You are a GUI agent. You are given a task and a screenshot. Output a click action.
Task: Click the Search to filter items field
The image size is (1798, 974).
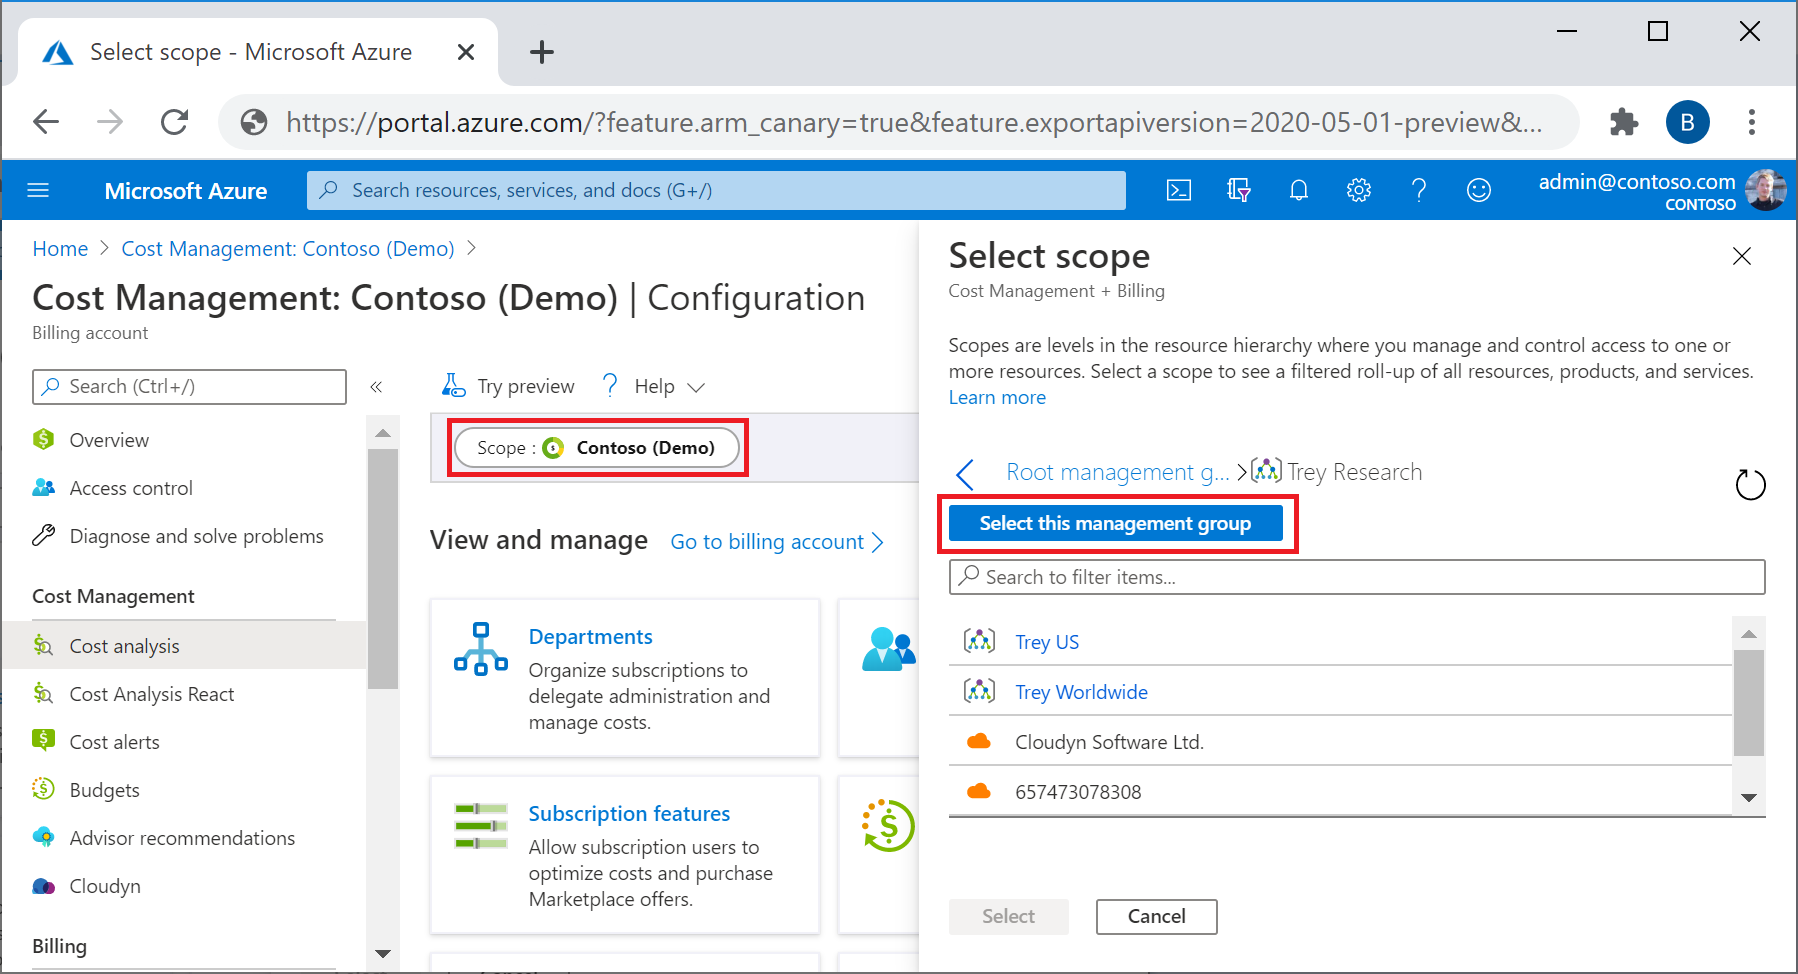(x=1356, y=577)
